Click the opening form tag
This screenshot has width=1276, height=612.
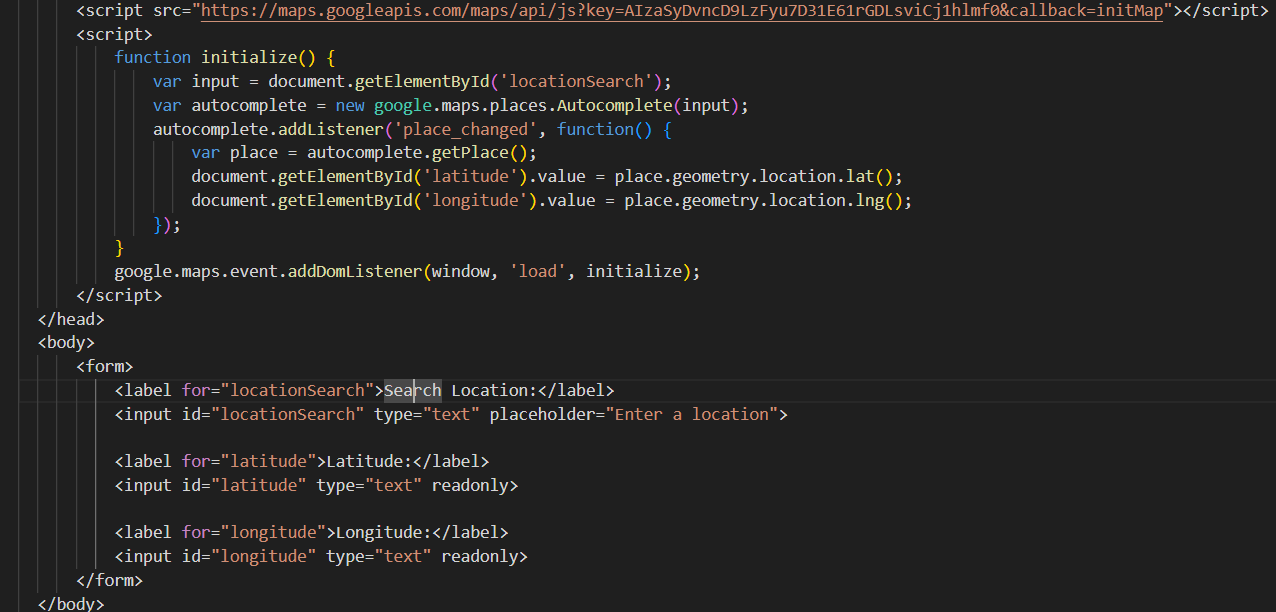click(x=104, y=367)
